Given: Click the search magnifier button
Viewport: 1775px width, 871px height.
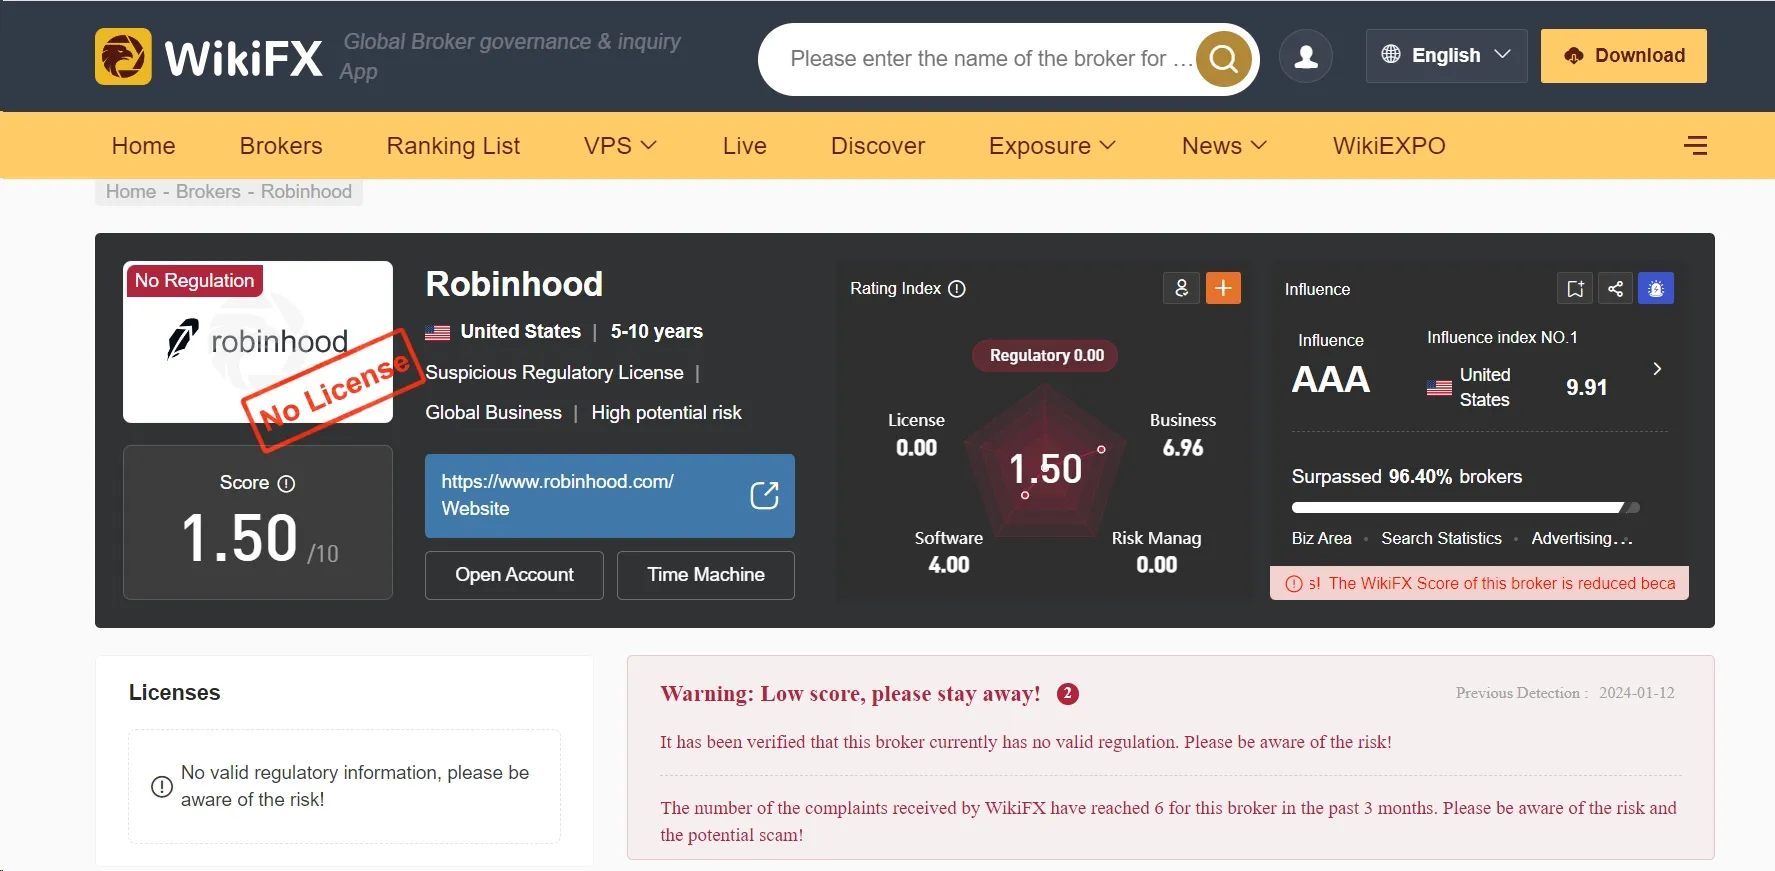Looking at the screenshot, I should click(x=1224, y=59).
